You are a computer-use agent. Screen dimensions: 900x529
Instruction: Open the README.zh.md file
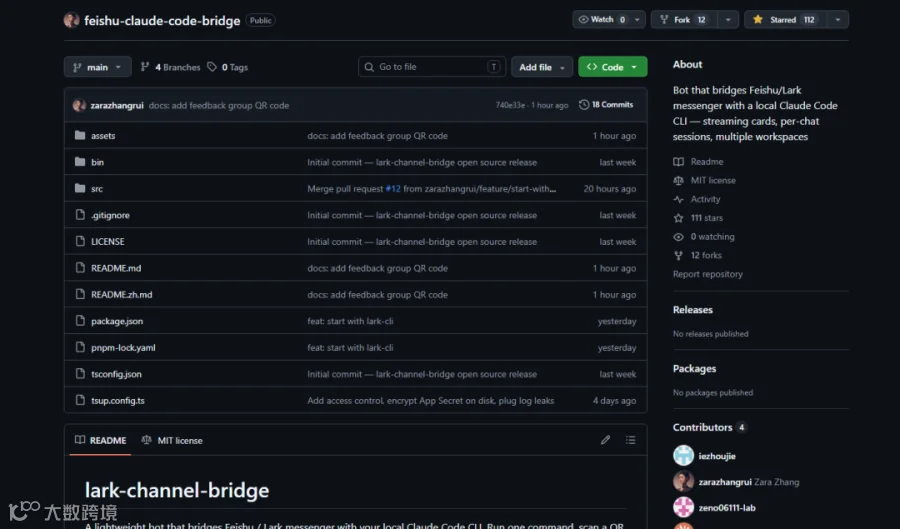tap(122, 294)
